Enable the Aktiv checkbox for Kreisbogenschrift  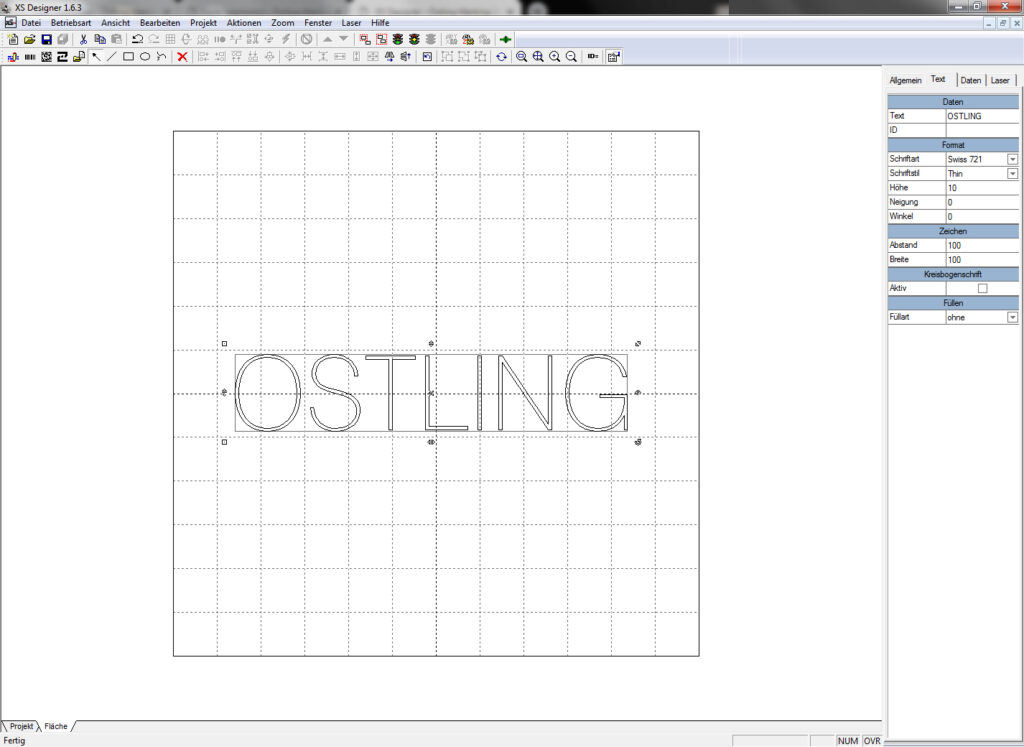982,288
